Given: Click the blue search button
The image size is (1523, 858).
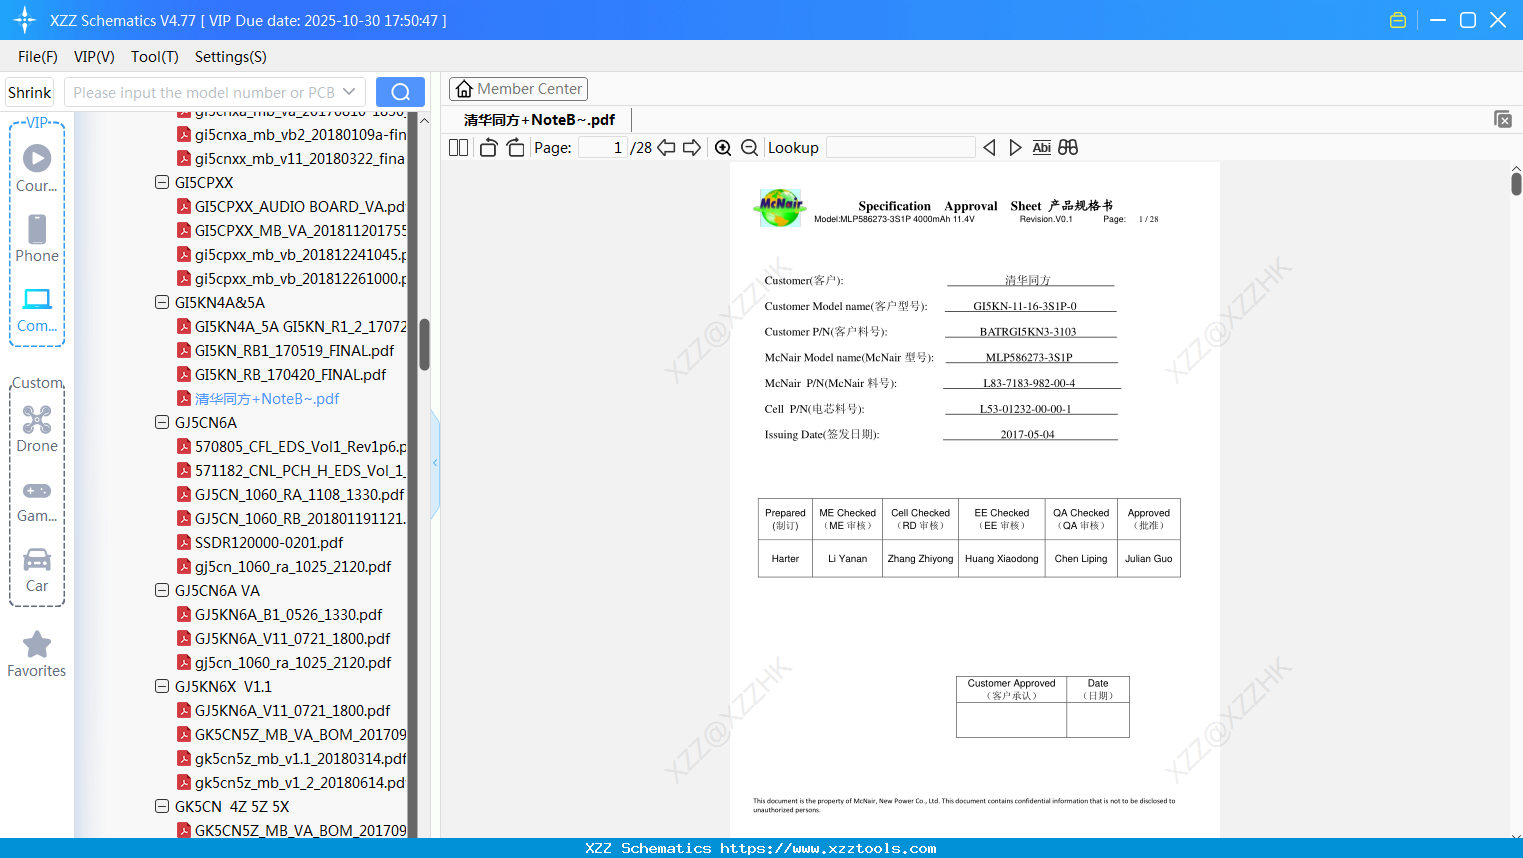Looking at the screenshot, I should [400, 92].
